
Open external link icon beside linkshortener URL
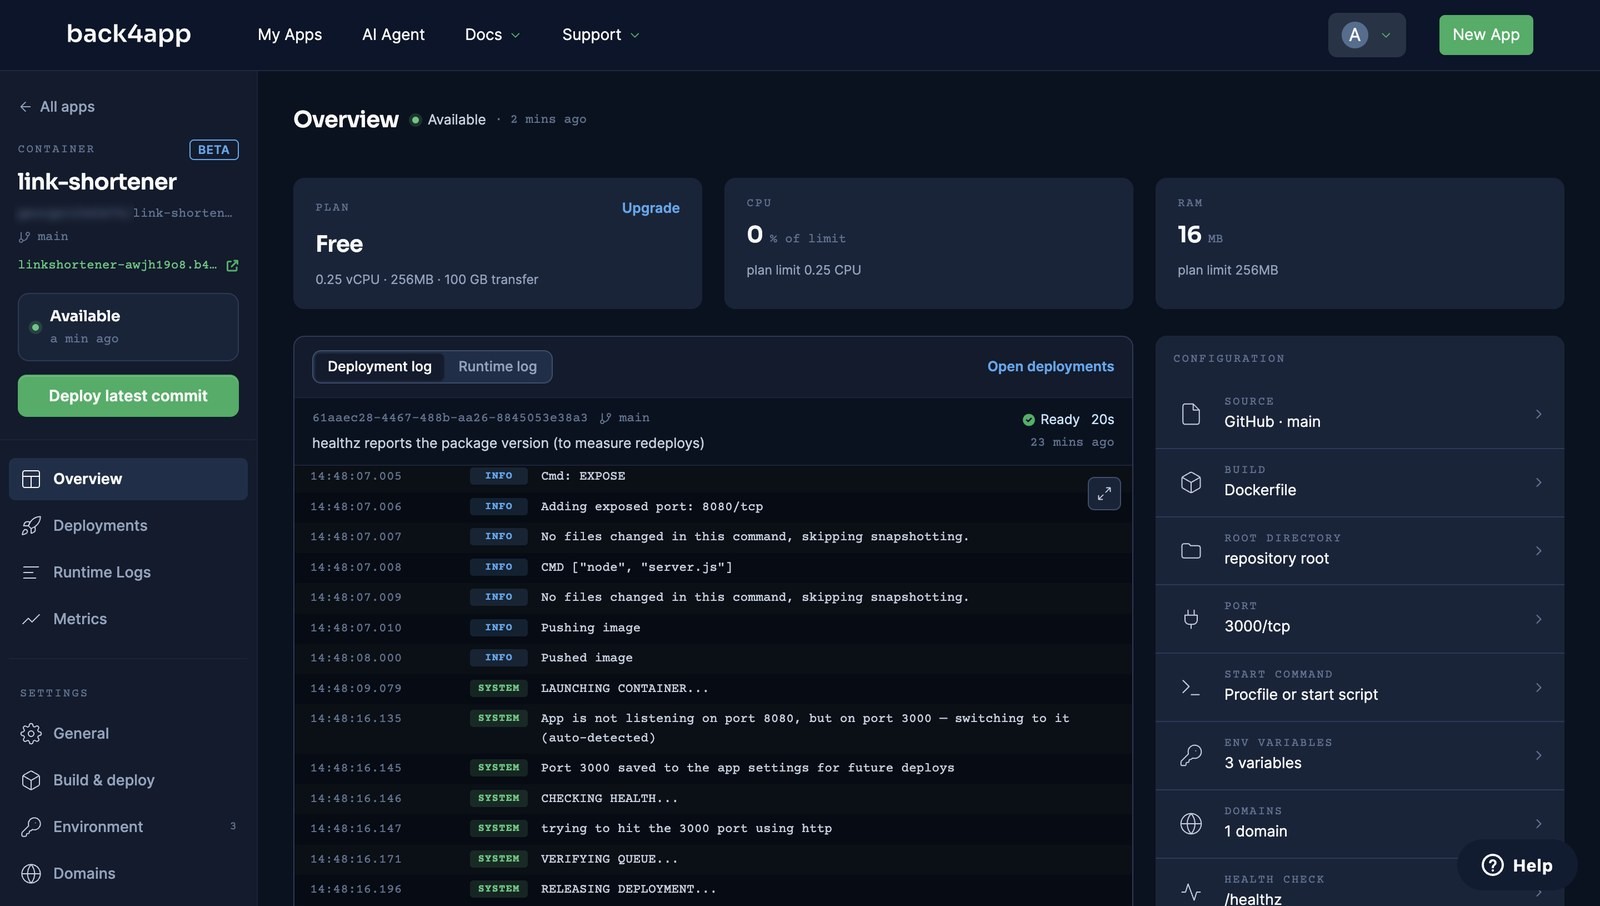pyautogui.click(x=232, y=265)
